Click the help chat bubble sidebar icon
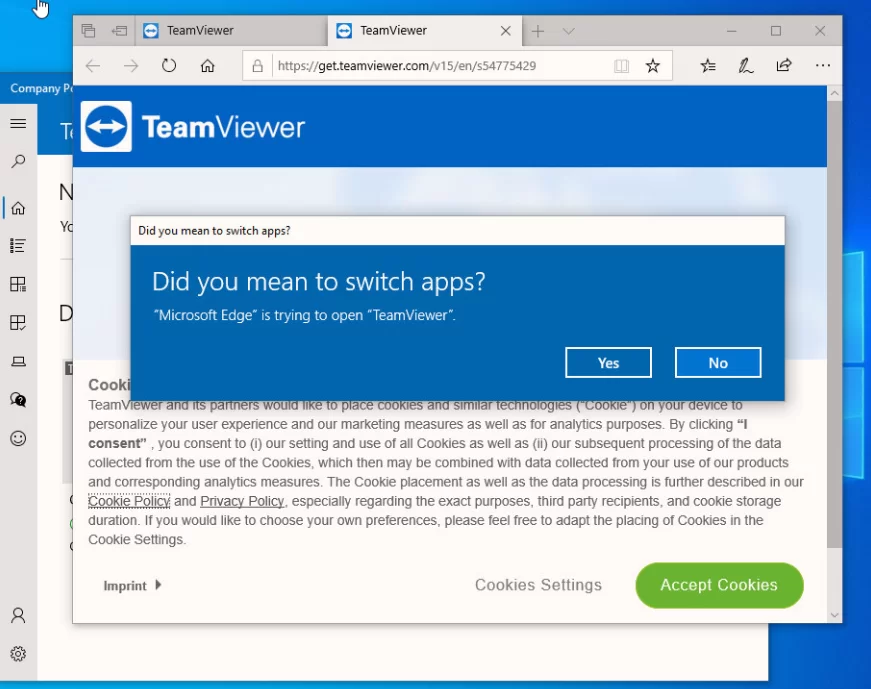 click(x=17, y=400)
